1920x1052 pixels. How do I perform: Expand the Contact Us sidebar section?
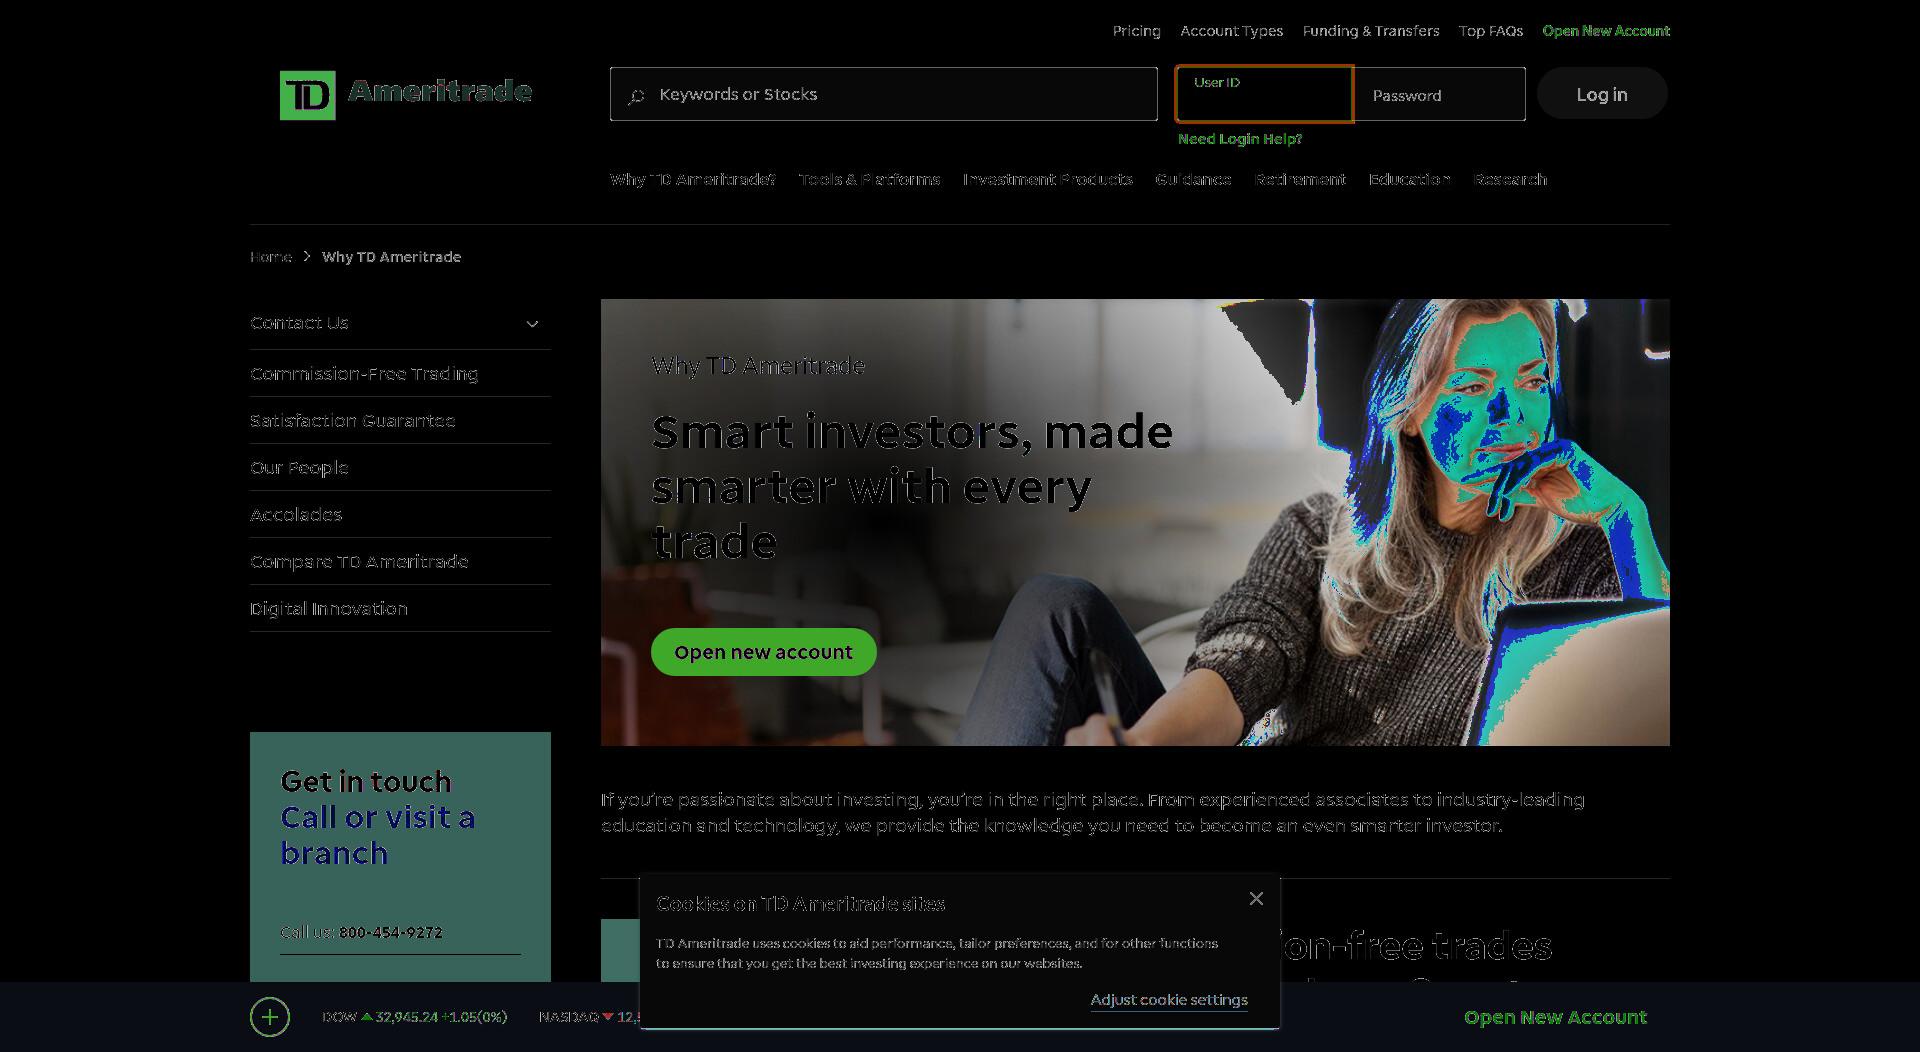coord(400,323)
